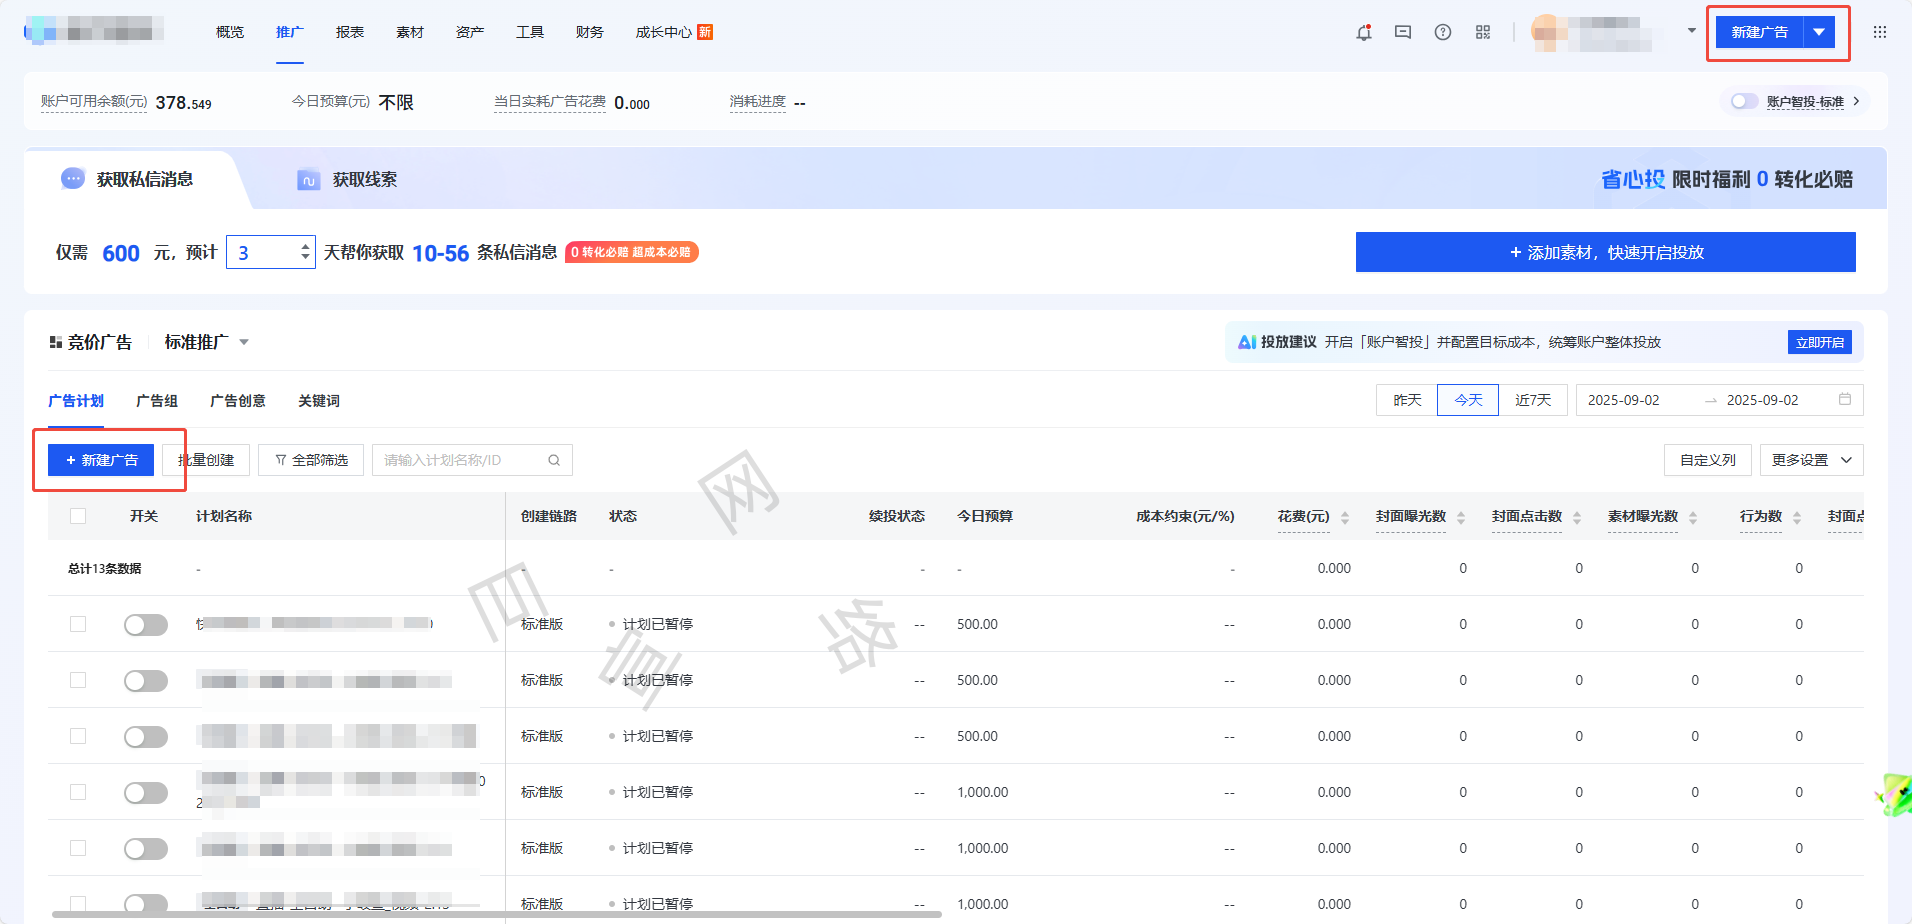The height and width of the screenshot is (924, 1912).
Task: Select the 广告组 tab
Action: 156,400
